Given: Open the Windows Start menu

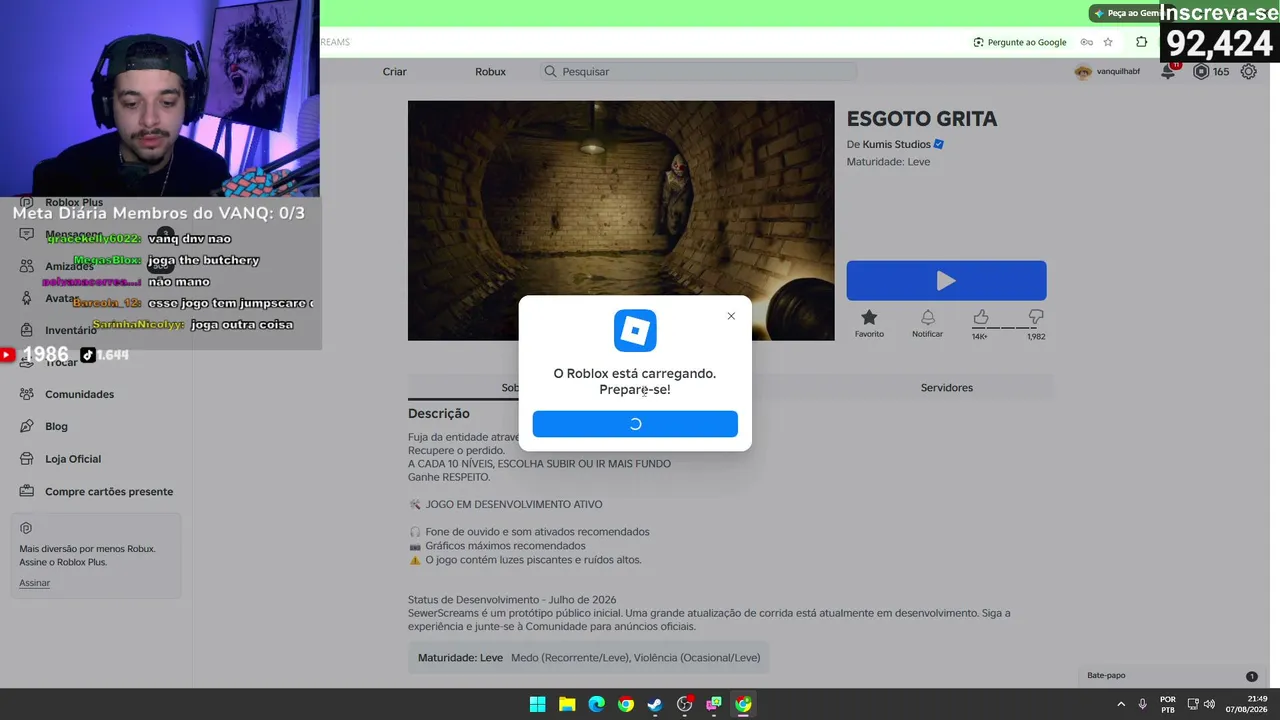Looking at the screenshot, I should [537, 704].
